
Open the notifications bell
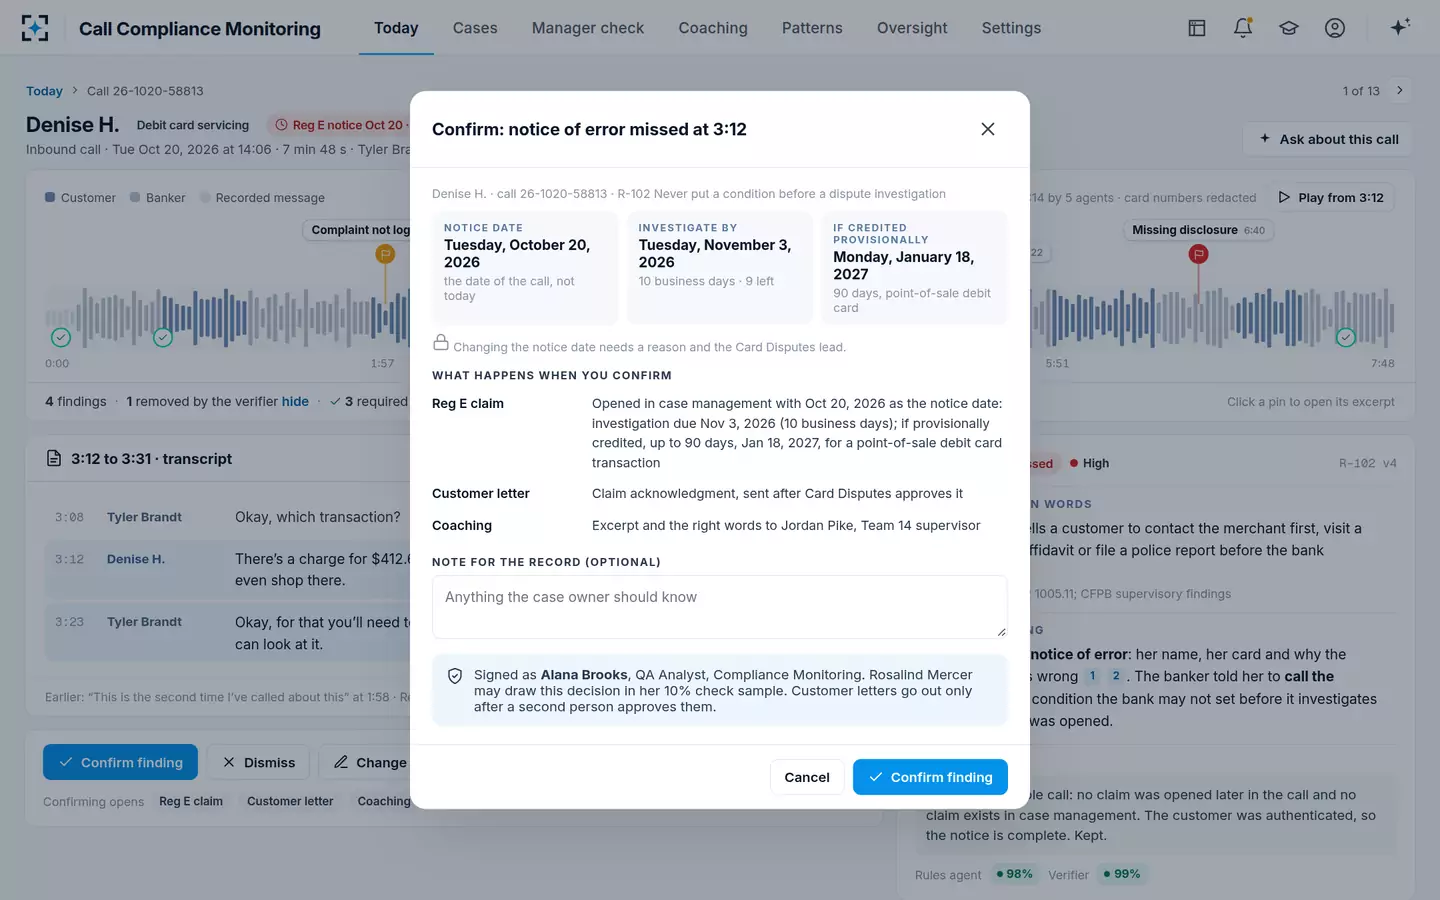1243,28
